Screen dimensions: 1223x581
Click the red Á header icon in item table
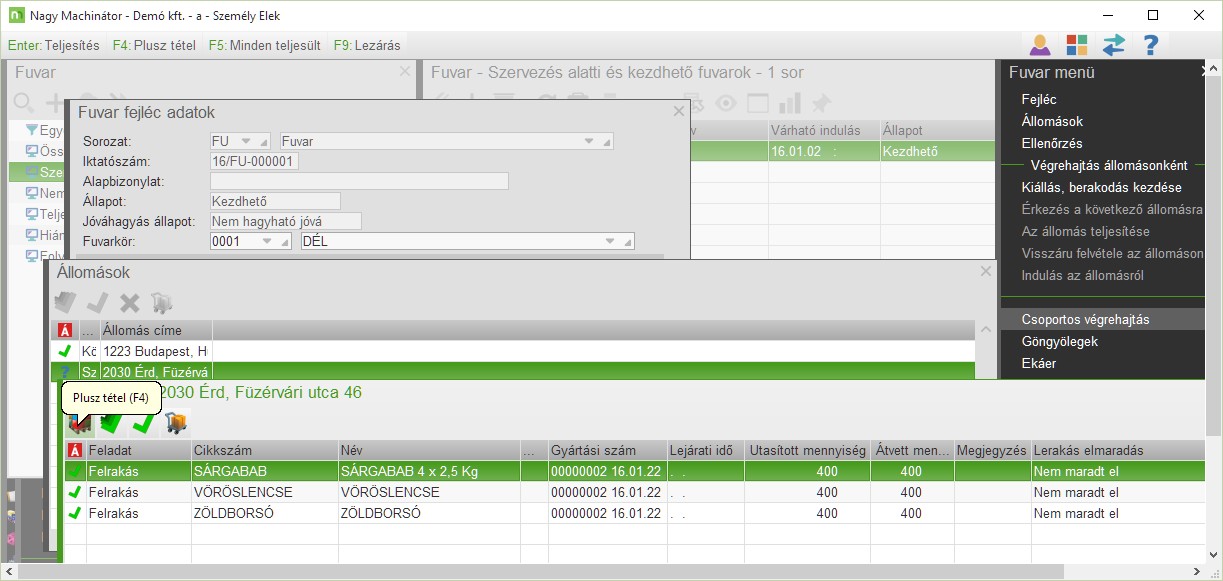click(75, 450)
